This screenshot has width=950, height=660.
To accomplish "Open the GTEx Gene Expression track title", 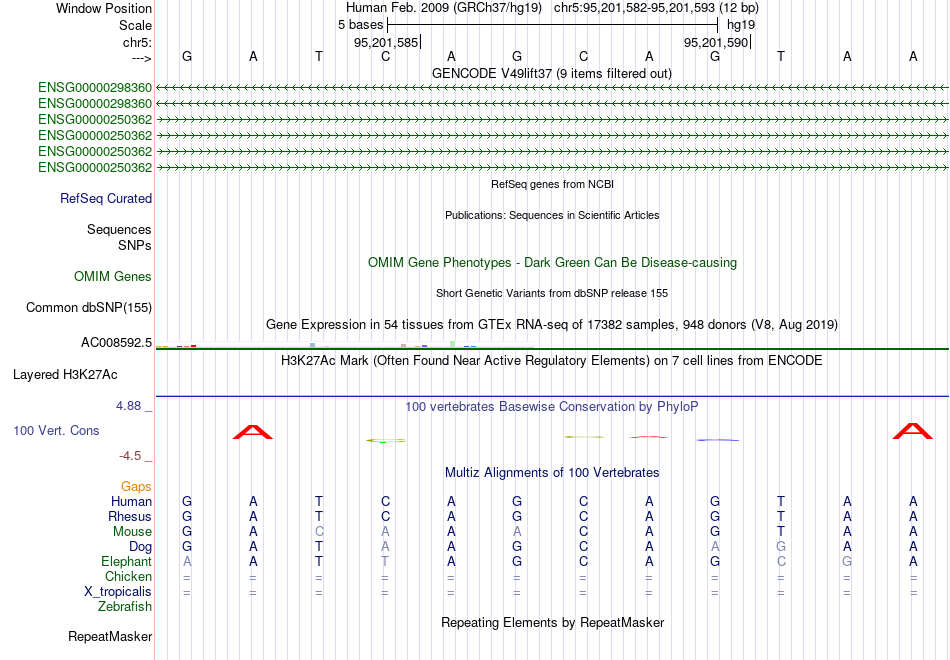I will 552,324.
